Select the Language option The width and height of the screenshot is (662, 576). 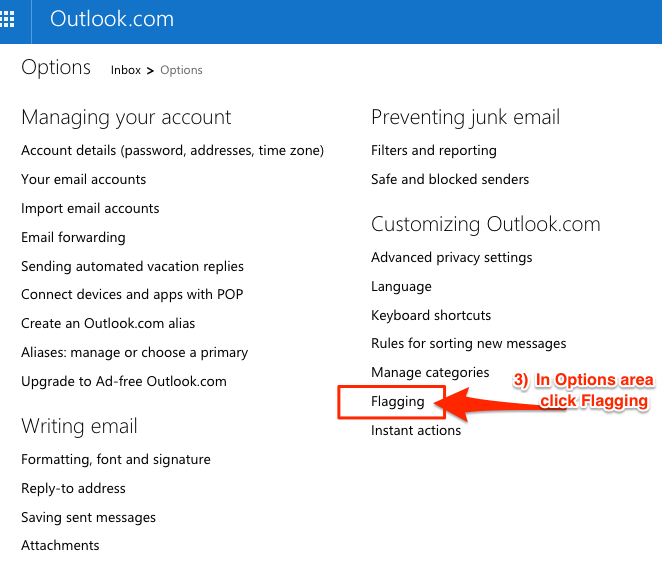[x=402, y=287]
